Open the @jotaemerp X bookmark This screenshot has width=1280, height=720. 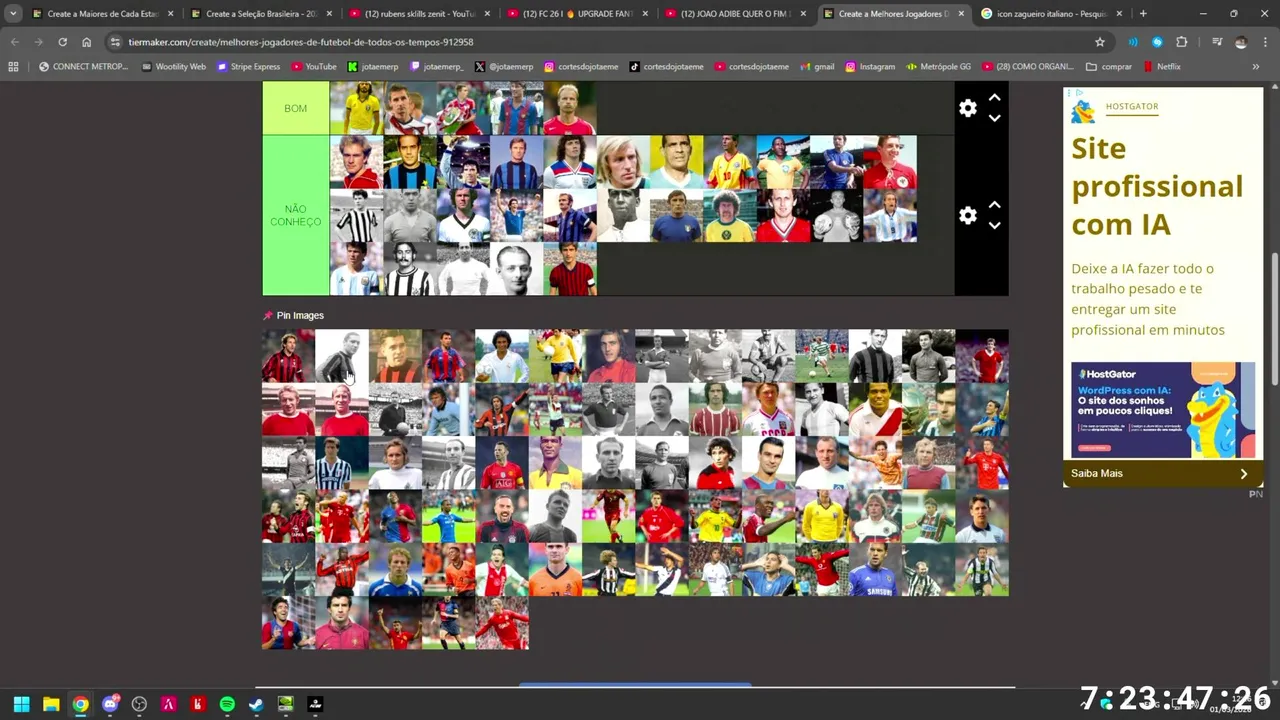tap(504, 67)
